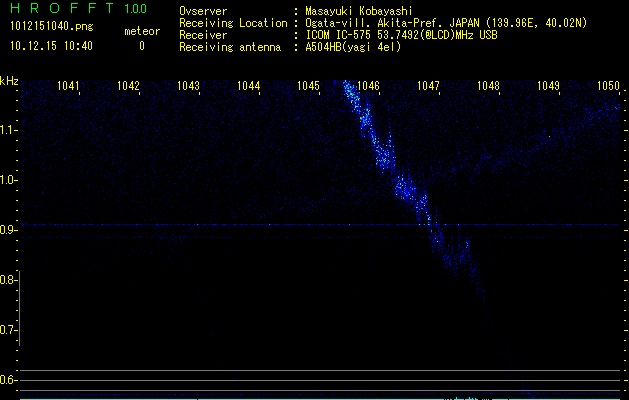Click the A504HB(yagi 4el) antenna text

(353, 47)
